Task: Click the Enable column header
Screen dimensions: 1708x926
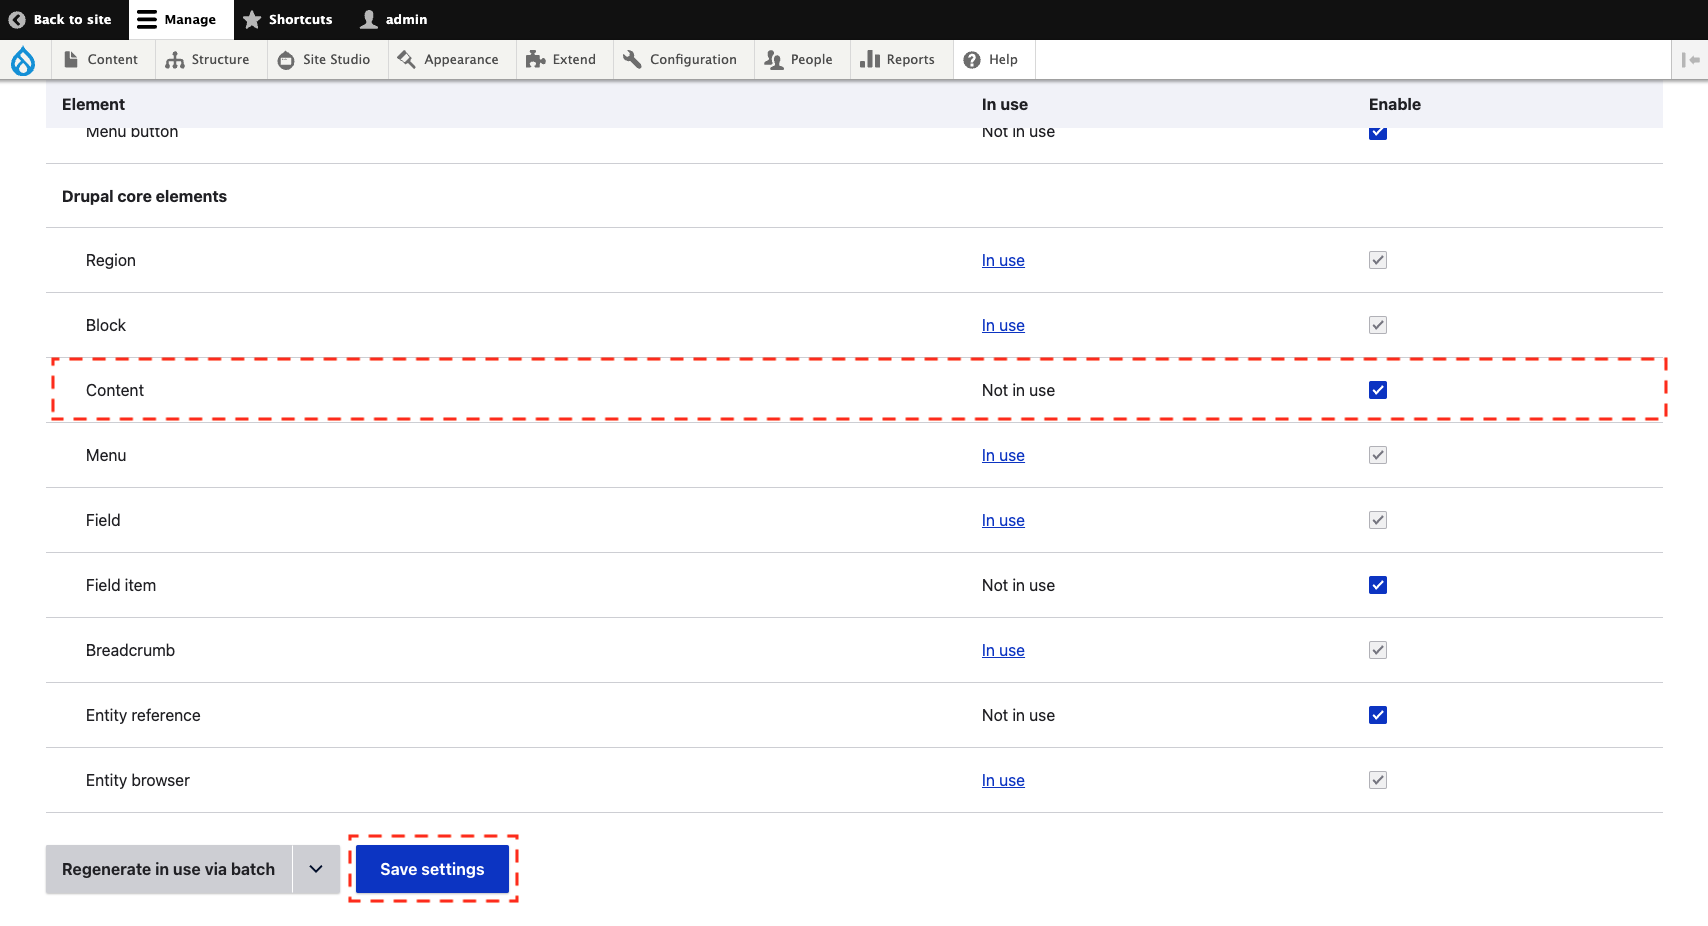Action: [x=1394, y=104]
